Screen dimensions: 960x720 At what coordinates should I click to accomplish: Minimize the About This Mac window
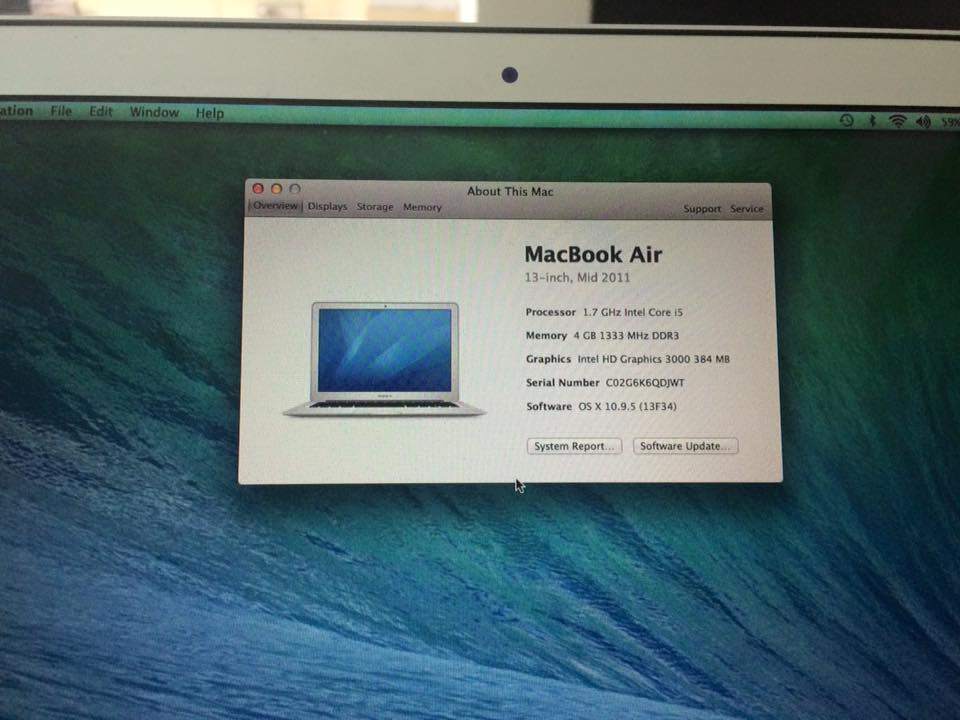point(277,189)
